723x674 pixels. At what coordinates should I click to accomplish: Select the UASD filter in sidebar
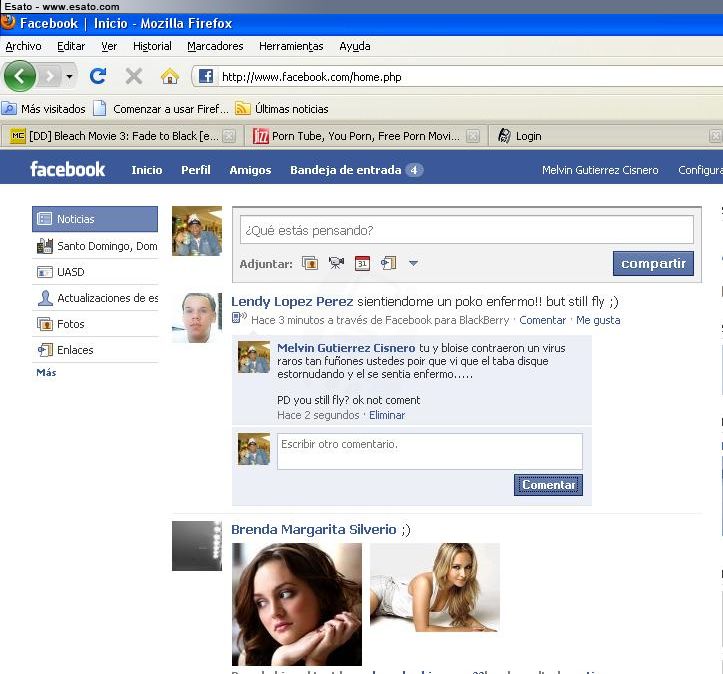[95, 272]
